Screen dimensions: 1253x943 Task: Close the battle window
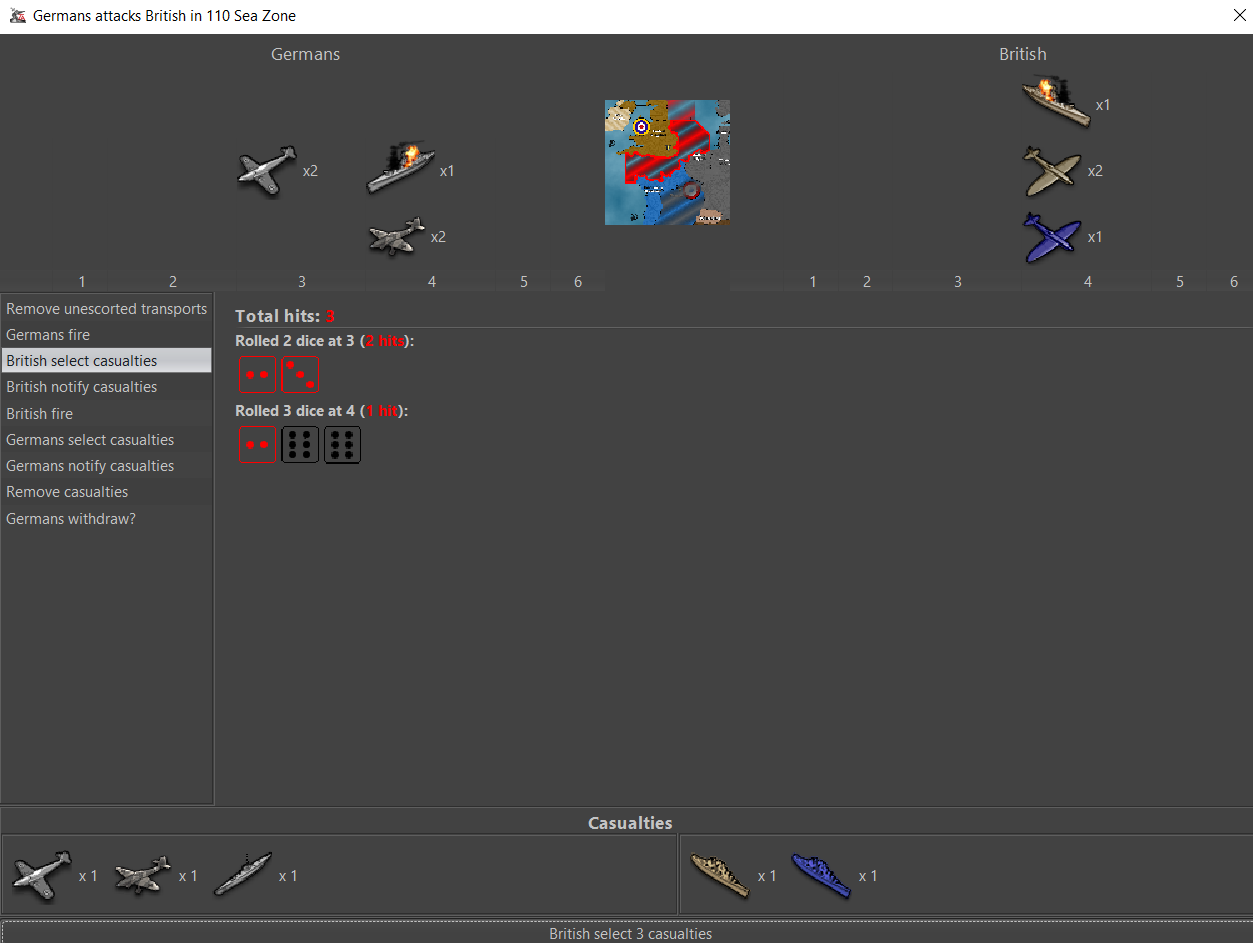point(1239,16)
